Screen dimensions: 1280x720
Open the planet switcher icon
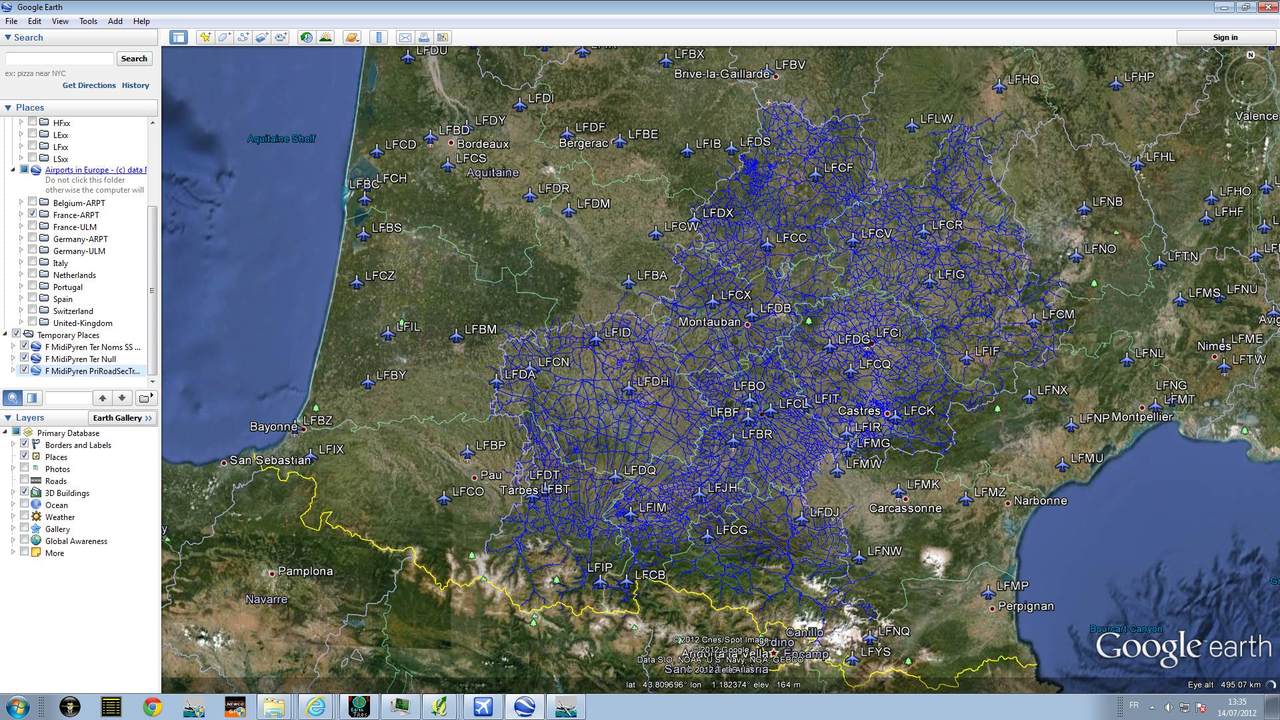[351, 37]
